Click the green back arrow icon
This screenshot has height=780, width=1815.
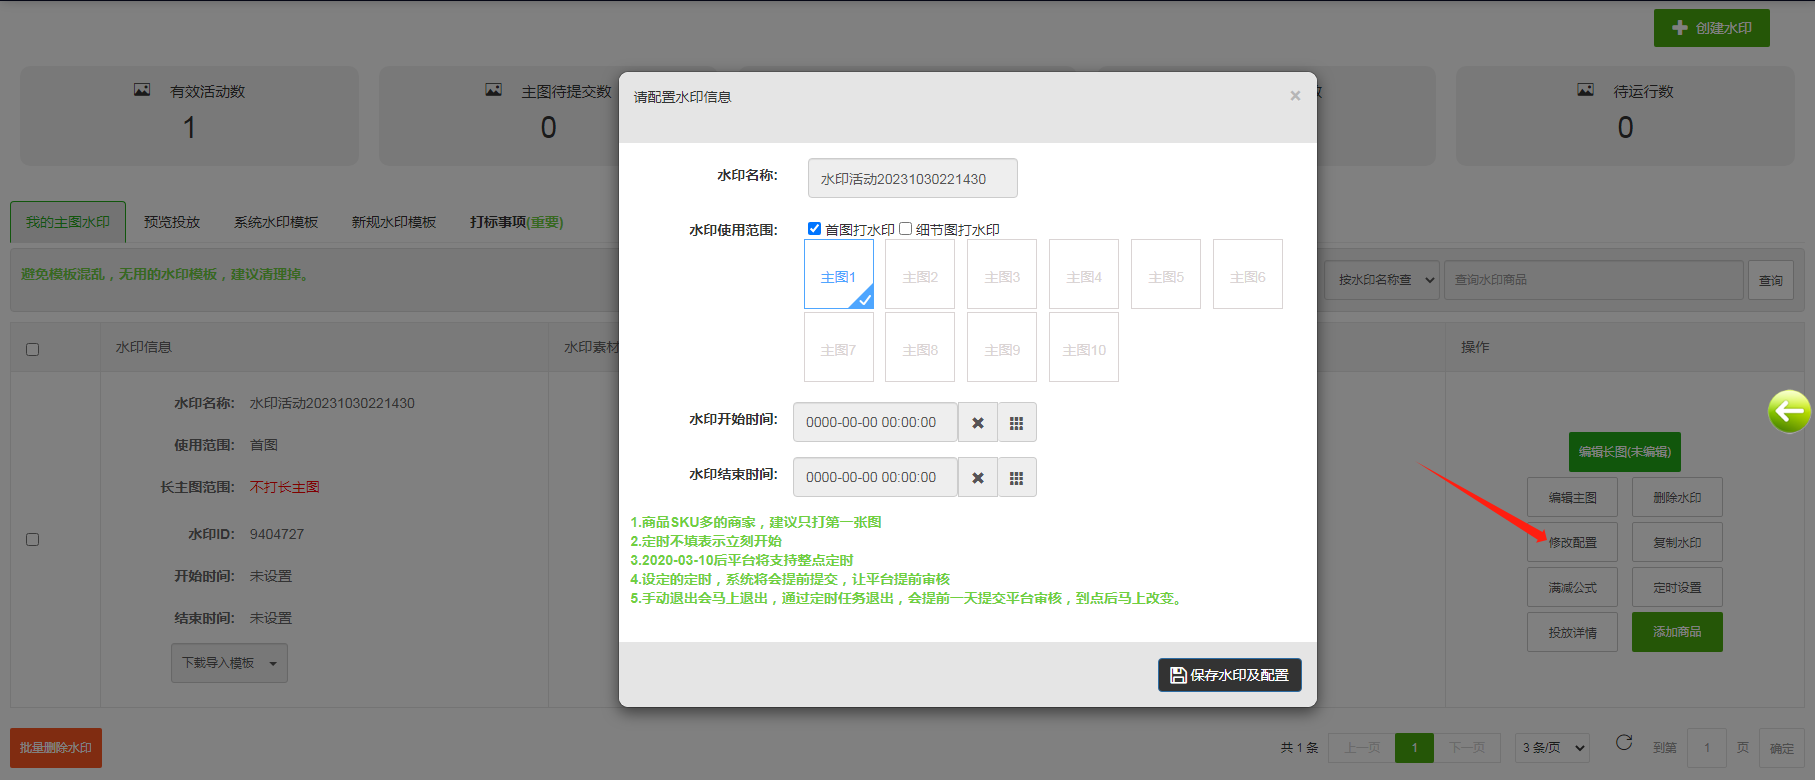coord(1788,411)
